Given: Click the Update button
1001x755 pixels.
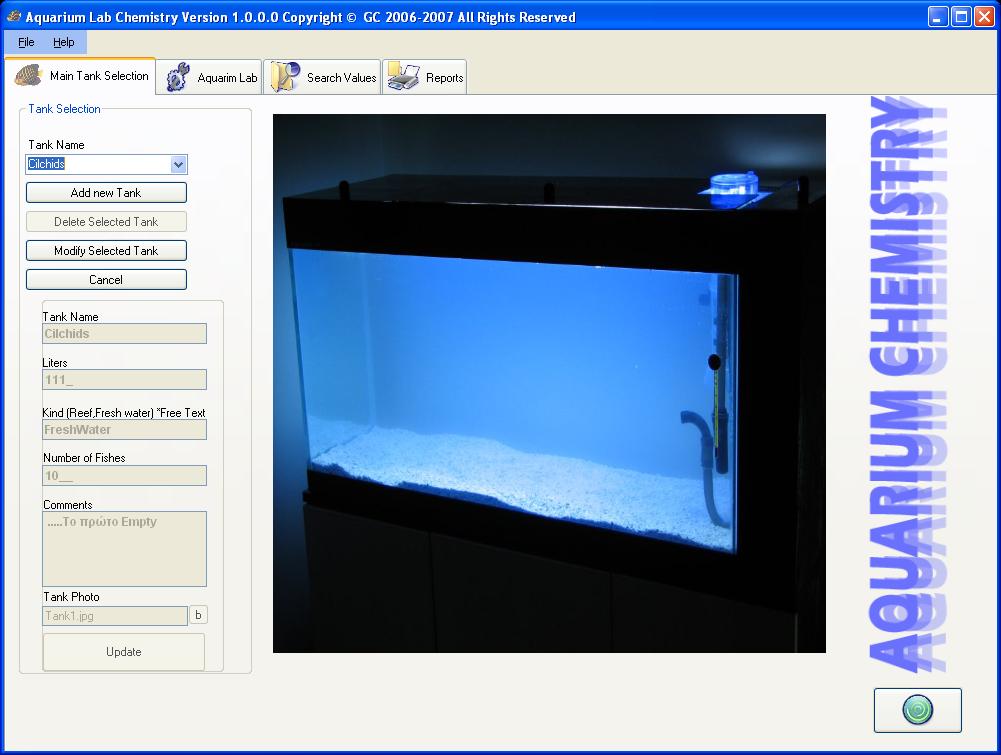Looking at the screenshot, I should coord(124,652).
